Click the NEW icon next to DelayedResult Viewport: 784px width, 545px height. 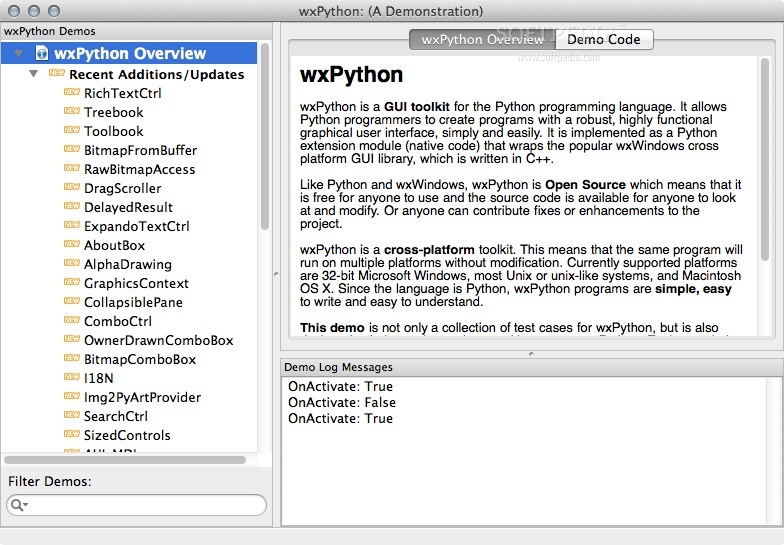tap(72, 206)
